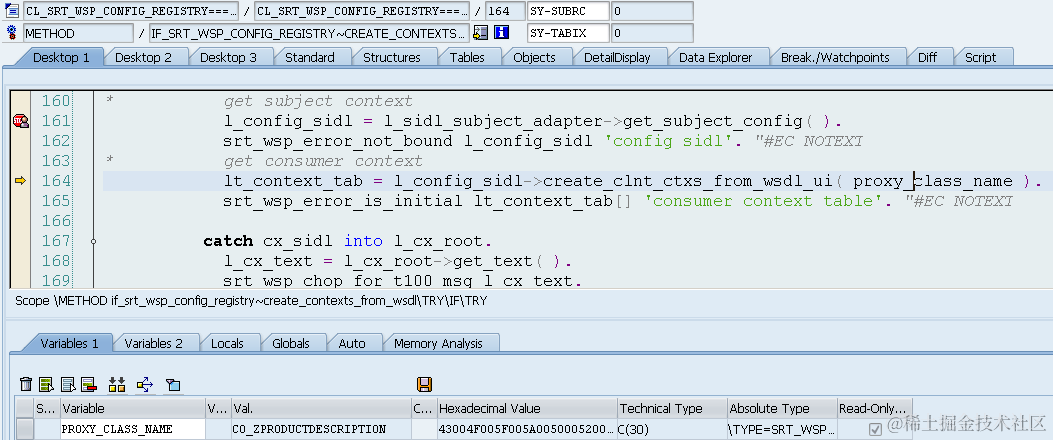
Task: Click the table select-all corner cell
Action: [x=24, y=408]
